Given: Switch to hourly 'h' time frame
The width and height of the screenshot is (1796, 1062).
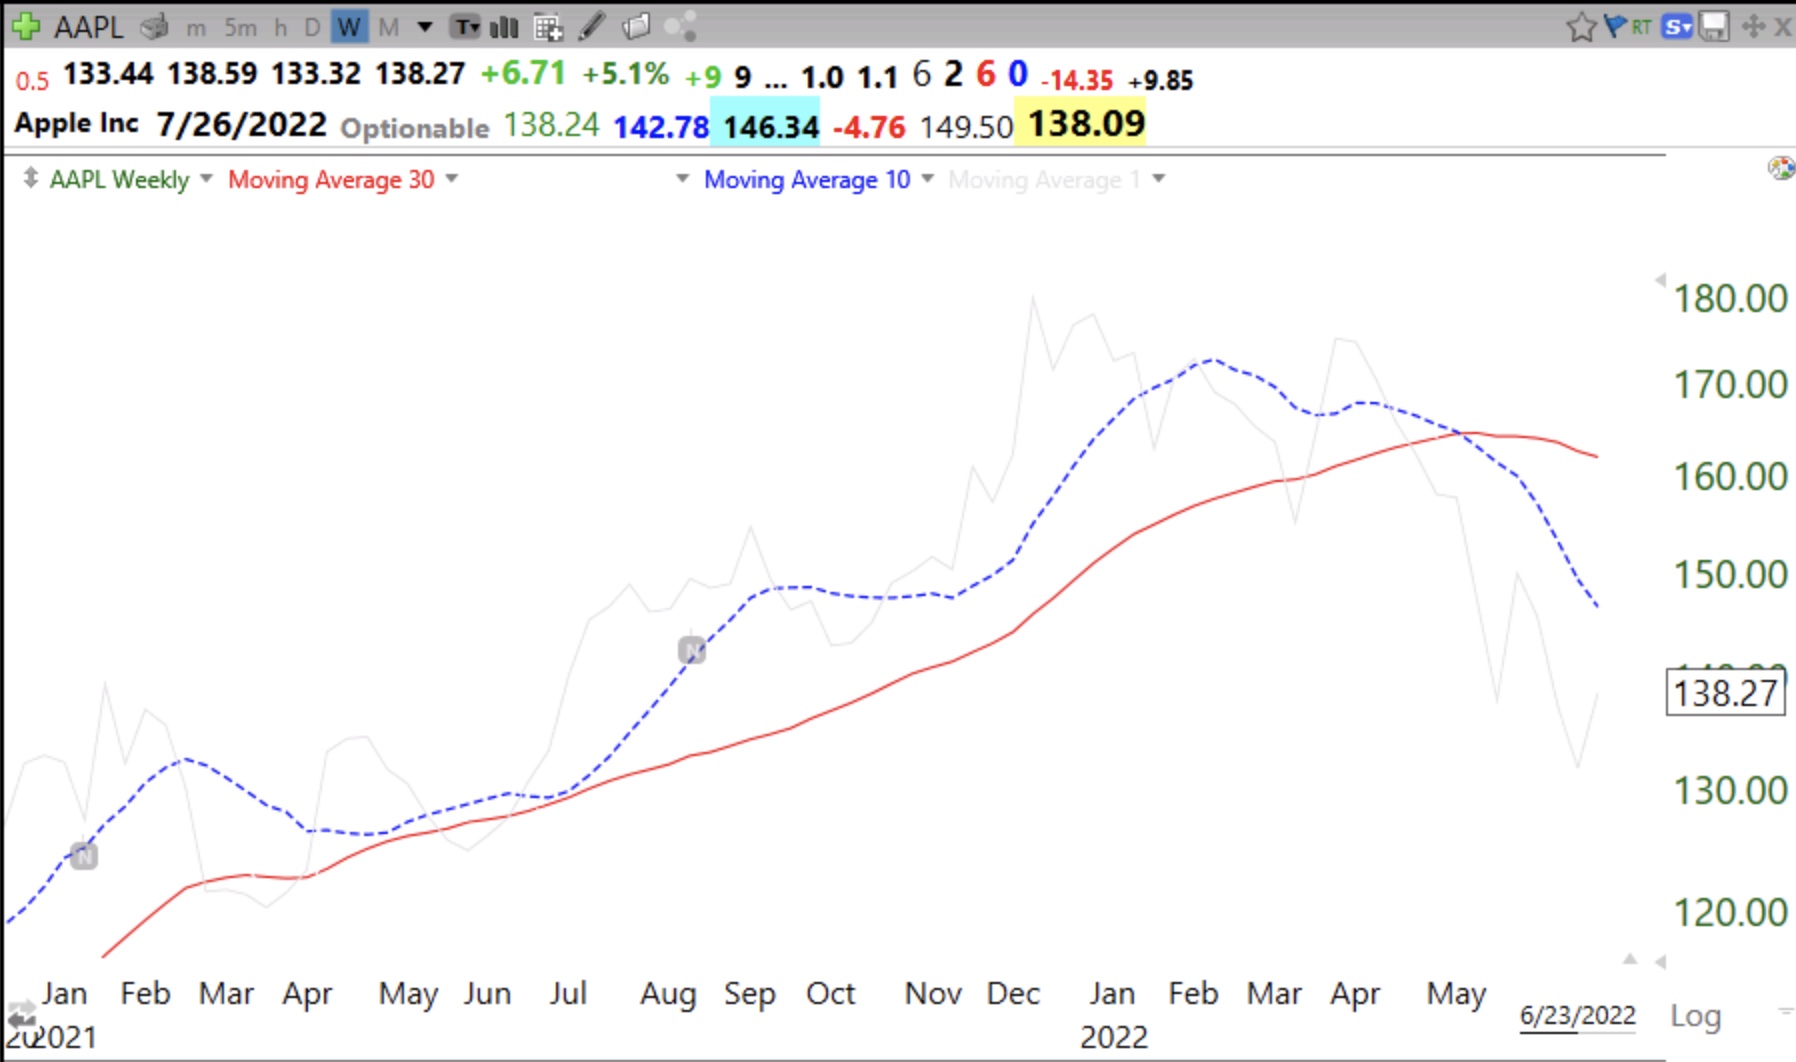Looking at the screenshot, I should pos(281,27).
